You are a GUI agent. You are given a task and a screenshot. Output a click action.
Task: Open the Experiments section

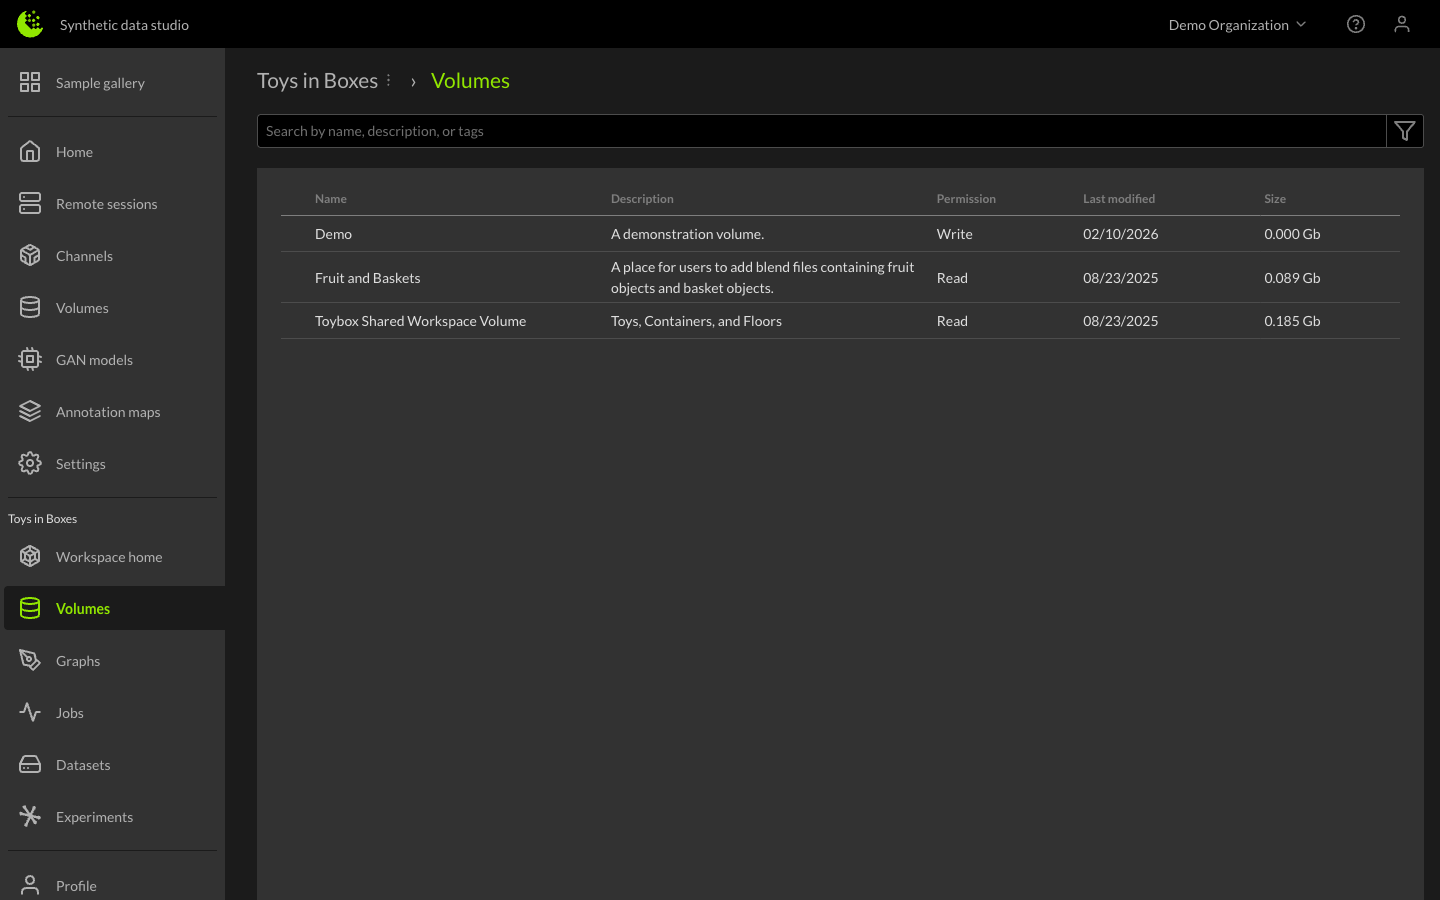coord(94,817)
